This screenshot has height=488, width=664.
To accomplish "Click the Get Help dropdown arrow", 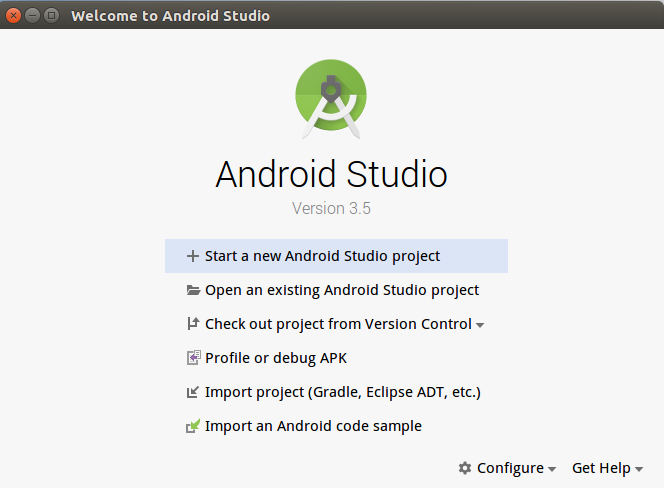I will point(639,469).
